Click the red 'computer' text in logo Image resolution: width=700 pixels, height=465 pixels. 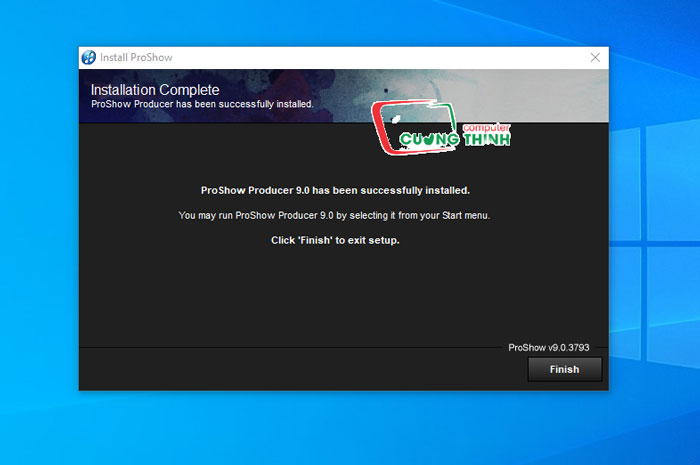(486, 127)
